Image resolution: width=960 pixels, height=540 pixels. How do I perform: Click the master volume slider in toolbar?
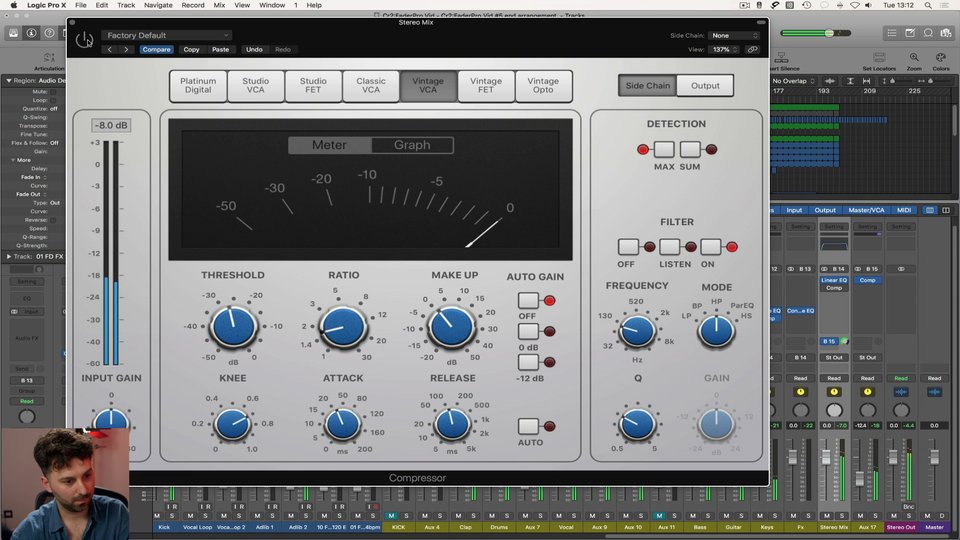click(816, 33)
